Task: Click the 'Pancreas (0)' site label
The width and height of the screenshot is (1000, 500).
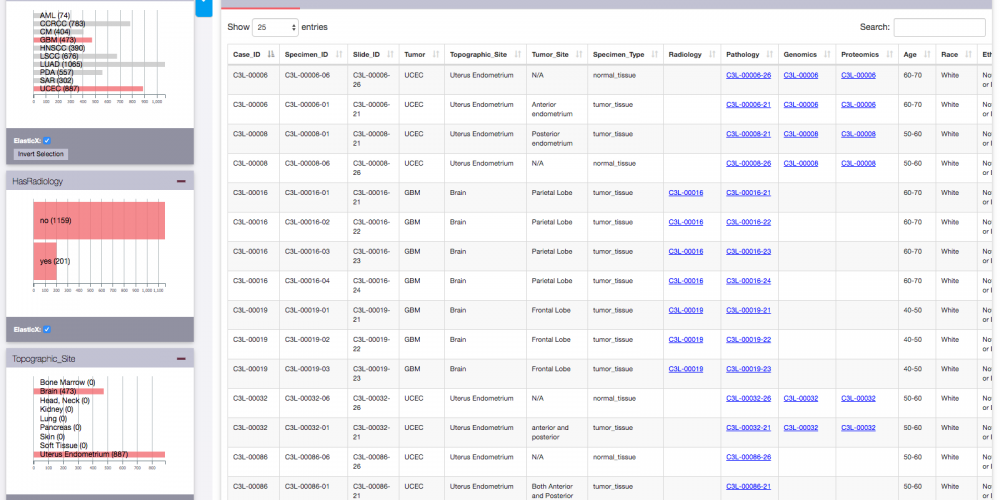Action: 61,427
